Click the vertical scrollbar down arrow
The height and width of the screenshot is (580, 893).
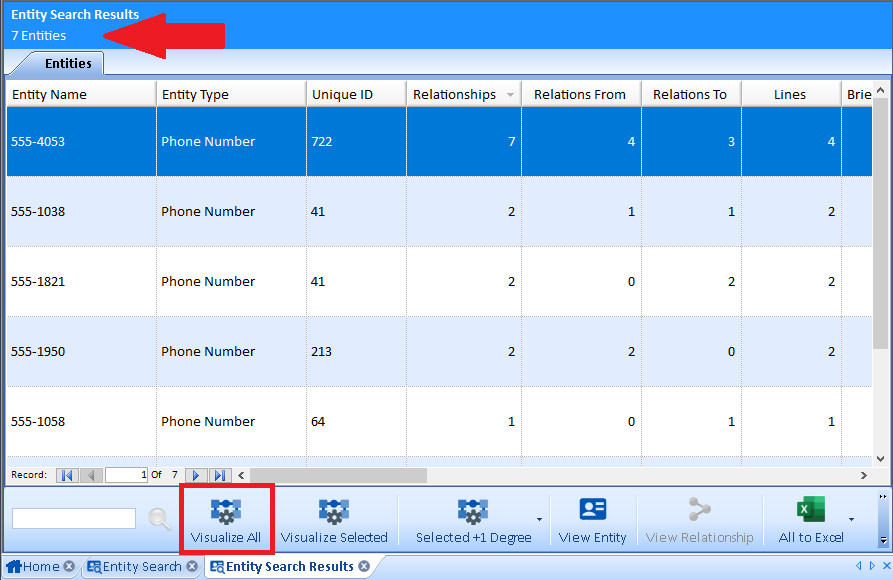(x=880, y=459)
